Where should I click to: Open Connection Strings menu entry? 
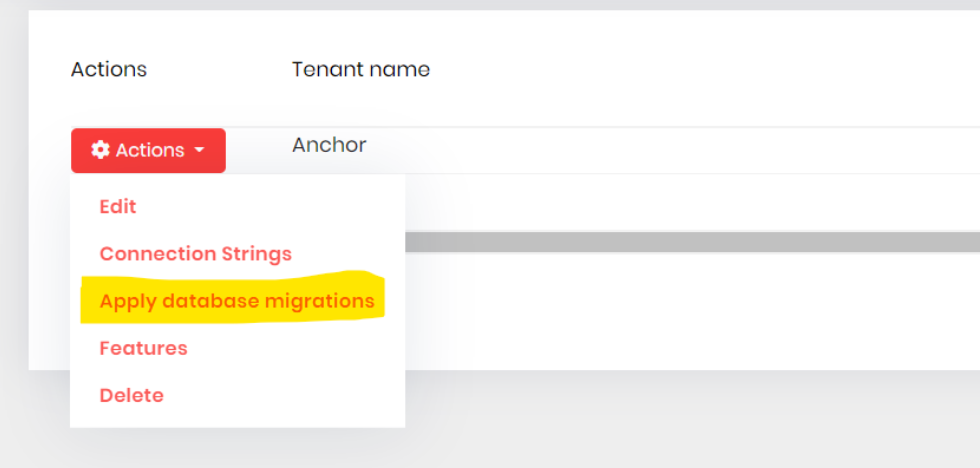click(x=196, y=254)
